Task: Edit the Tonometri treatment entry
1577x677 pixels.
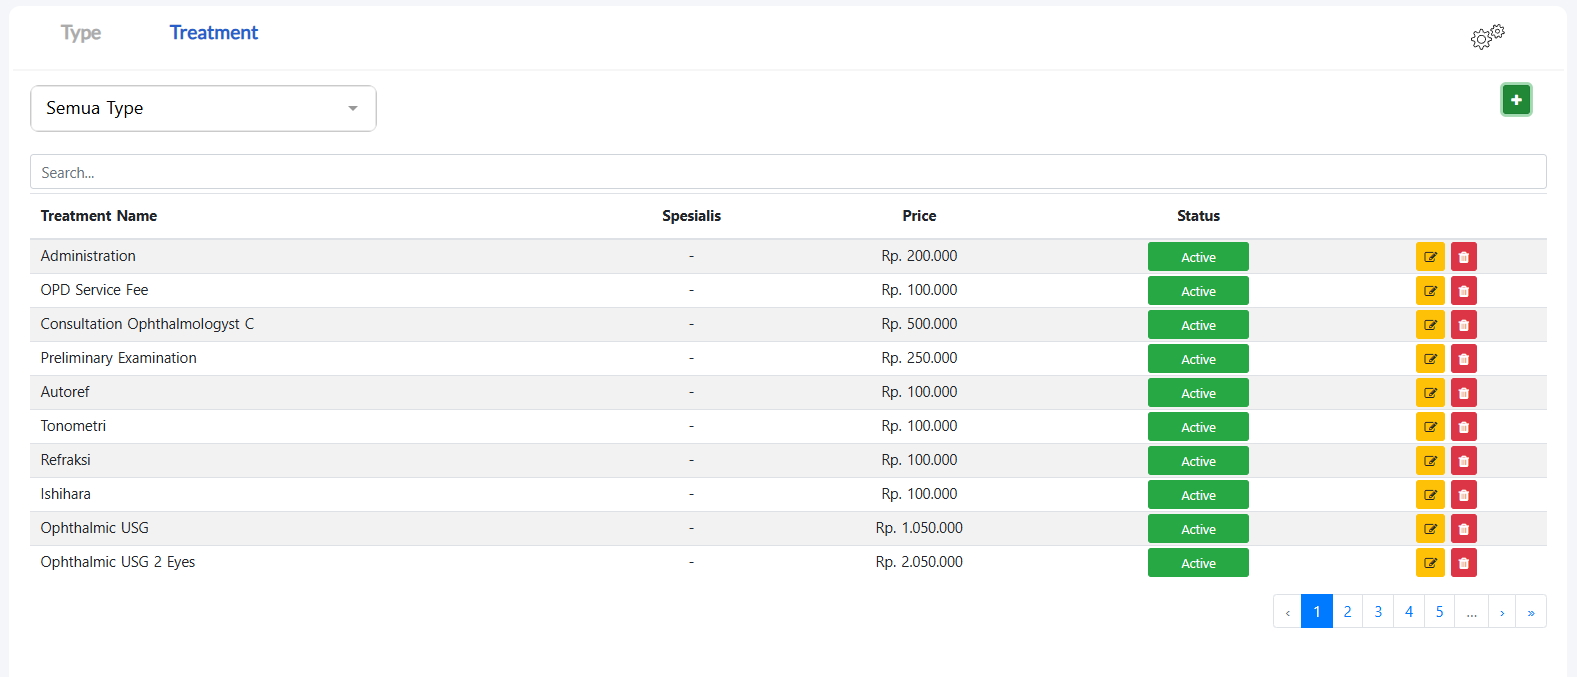Action: tap(1430, 427)
